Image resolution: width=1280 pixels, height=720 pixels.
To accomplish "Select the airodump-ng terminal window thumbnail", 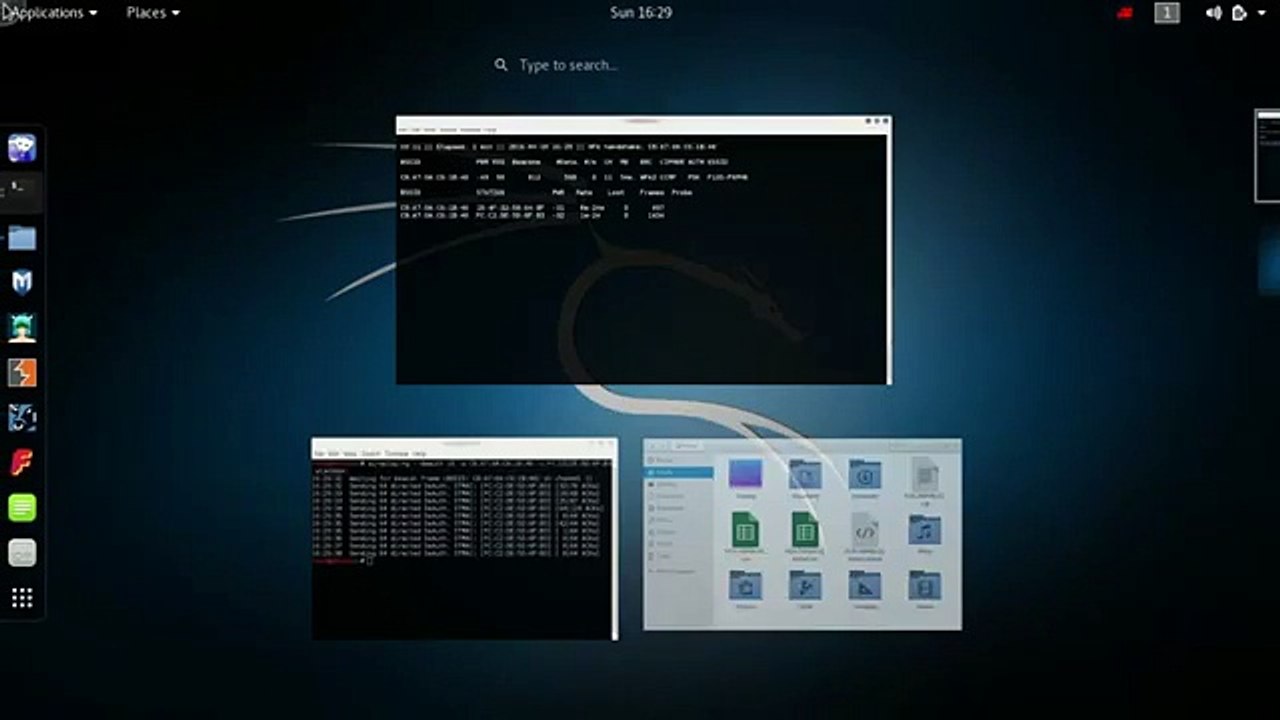I will click(x=643, y=250).
